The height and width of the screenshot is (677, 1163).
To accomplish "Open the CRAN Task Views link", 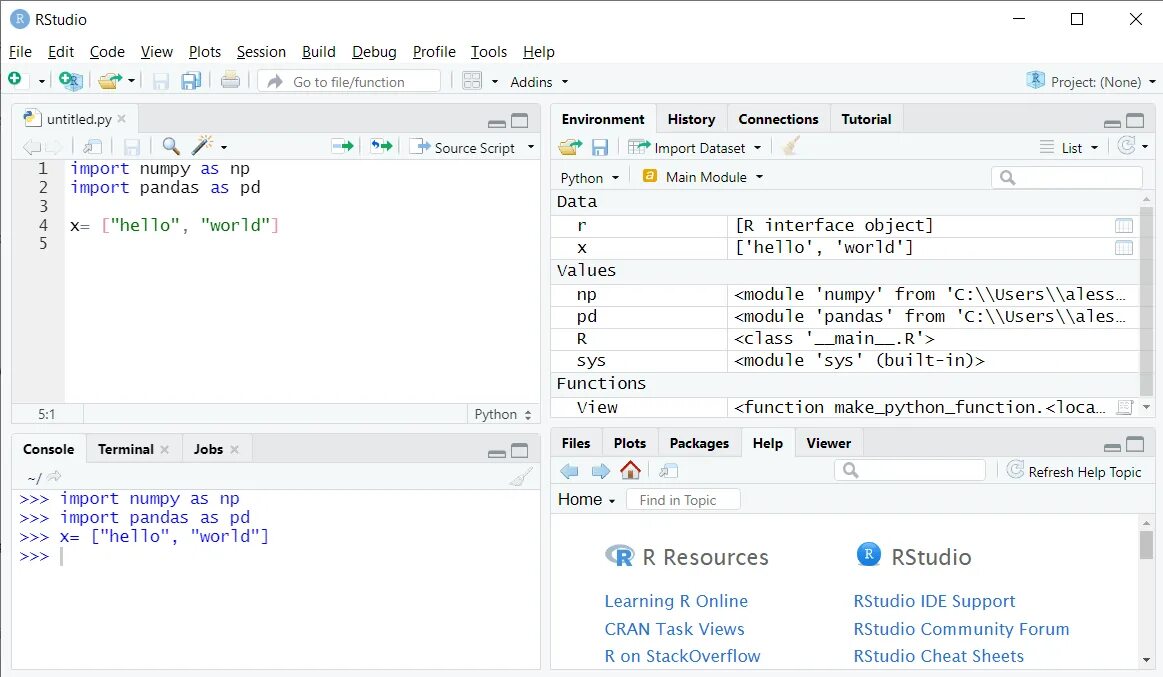I will (674, 629).
